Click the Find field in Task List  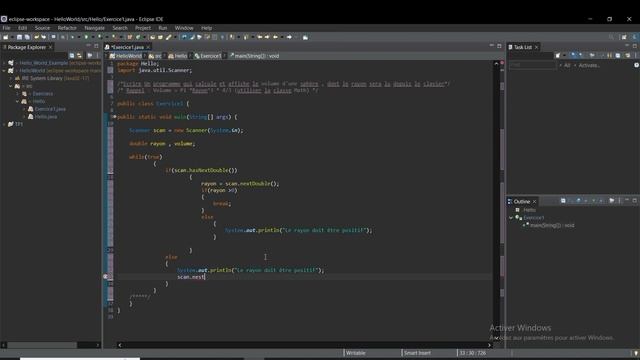pyautogui.click(x=532, y=65)
